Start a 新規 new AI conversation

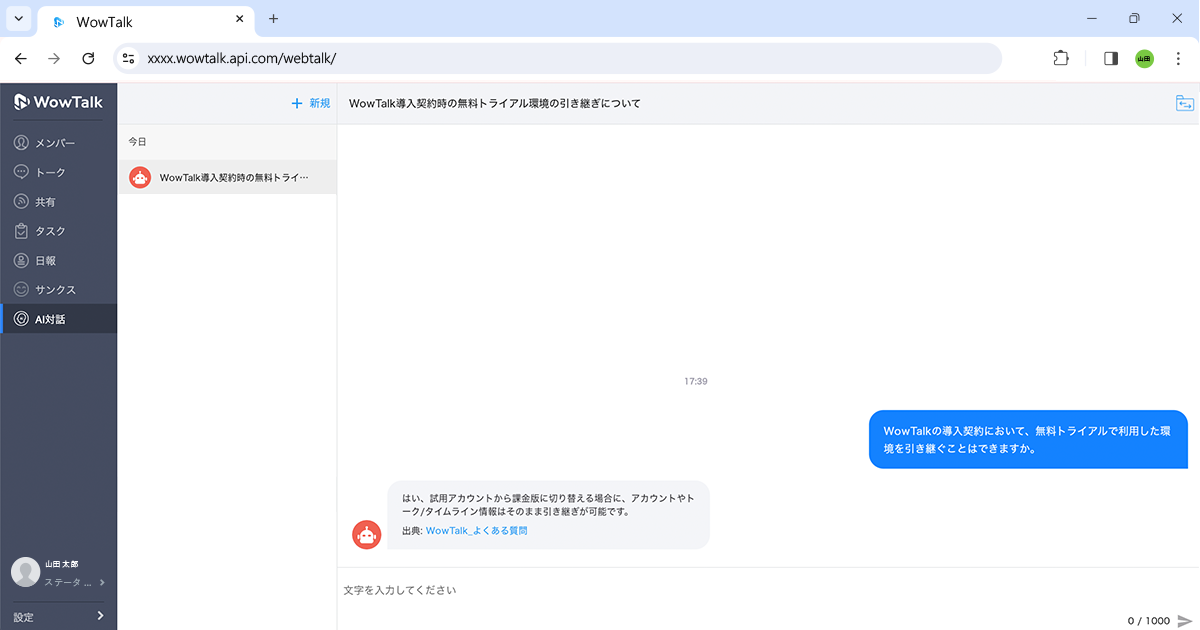click(310, 103)
